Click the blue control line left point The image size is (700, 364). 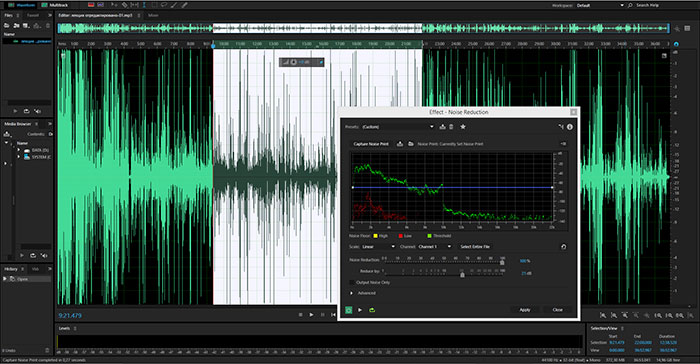click(353, 188)
